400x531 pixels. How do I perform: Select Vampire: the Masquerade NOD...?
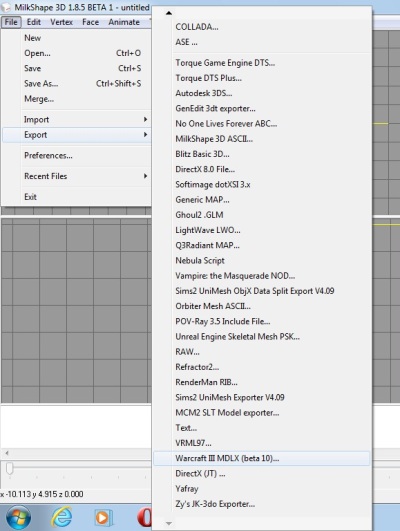point(261,276)
